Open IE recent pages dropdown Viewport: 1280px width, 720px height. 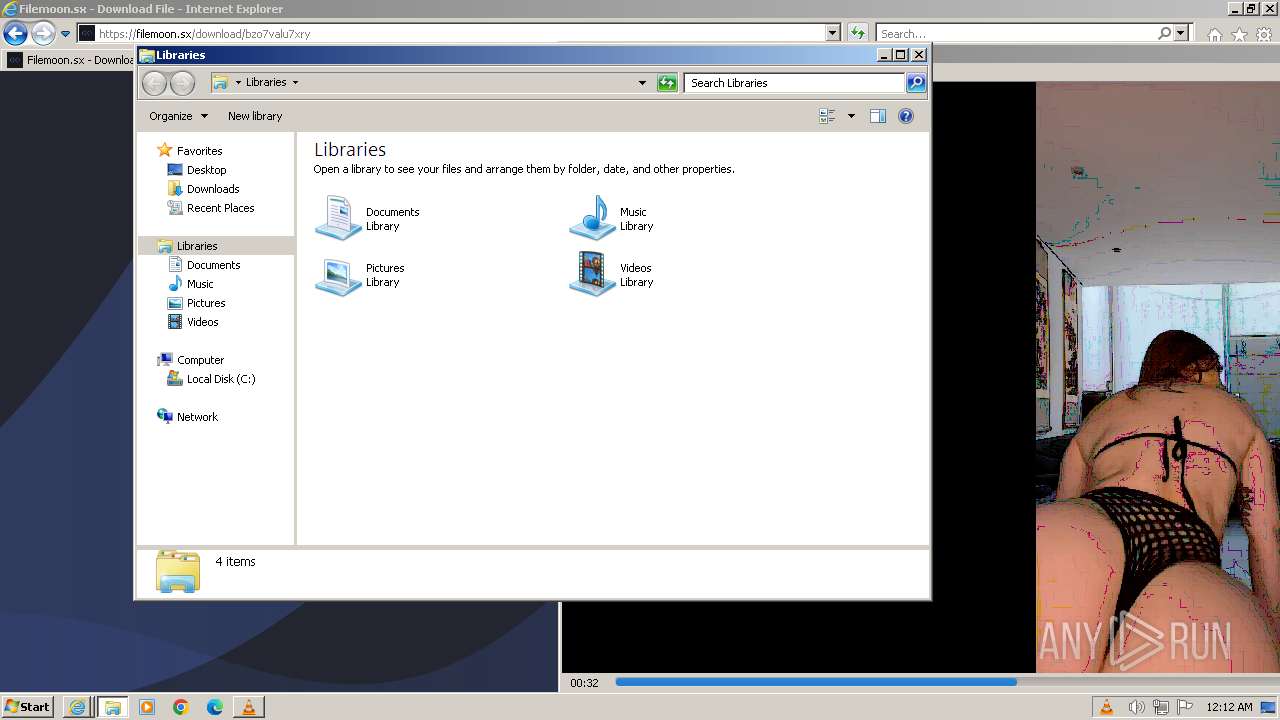tap(65, 34)
